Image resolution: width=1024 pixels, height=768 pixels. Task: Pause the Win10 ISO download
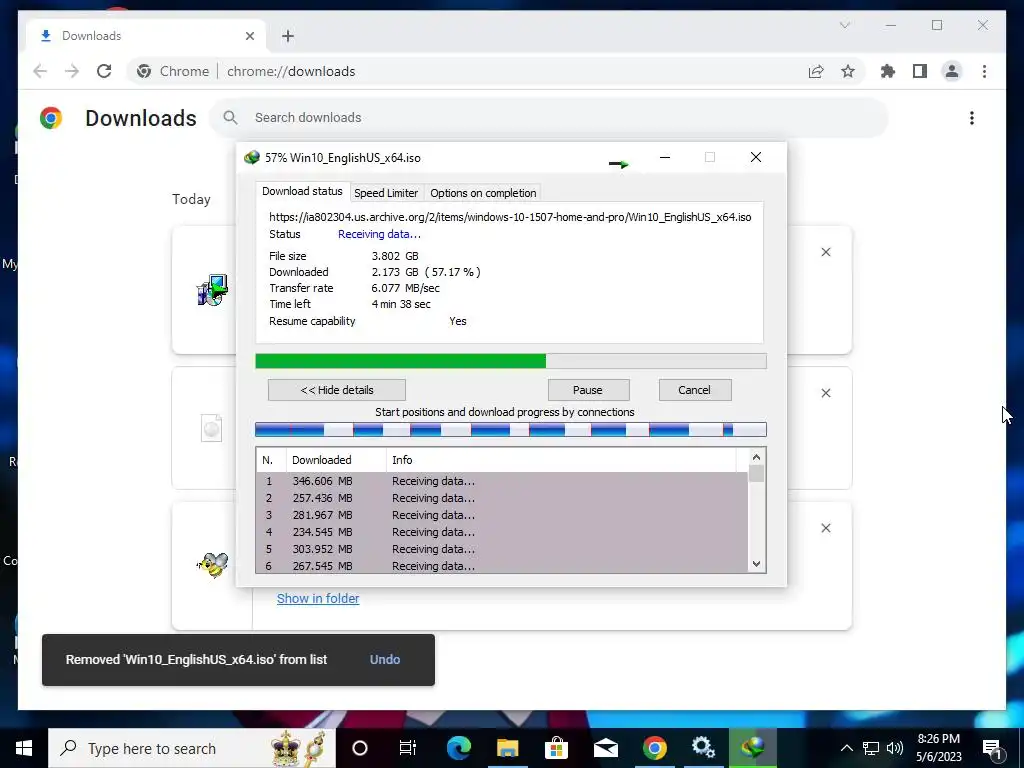pyautogui.click(x=588, y=390)
